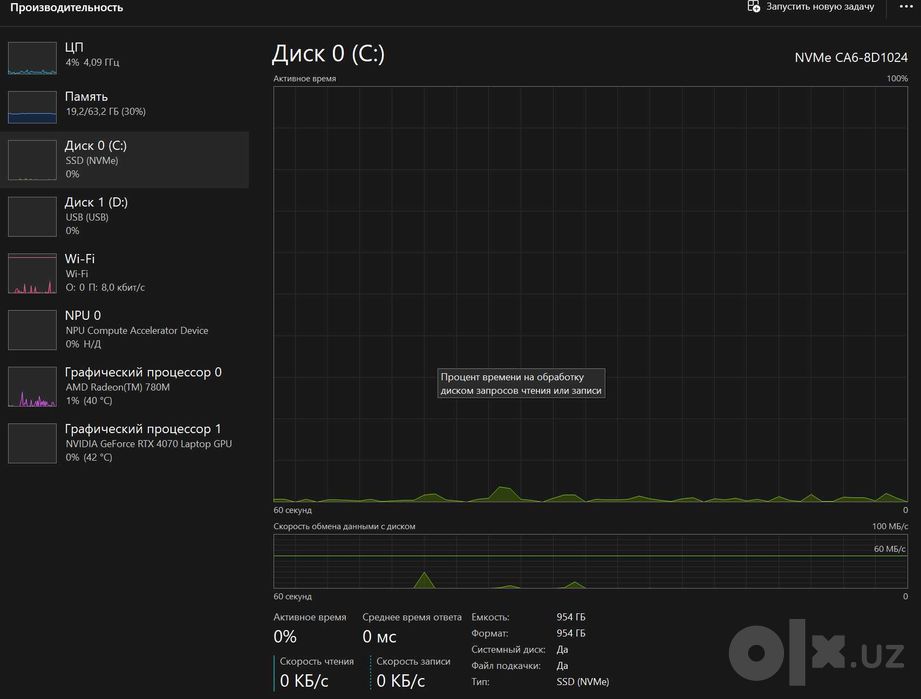This screenshot has width=921, height=699.
Task: Select Графический процессор 0 AMD Radeon entry
Action: click(x=125, y=387)
